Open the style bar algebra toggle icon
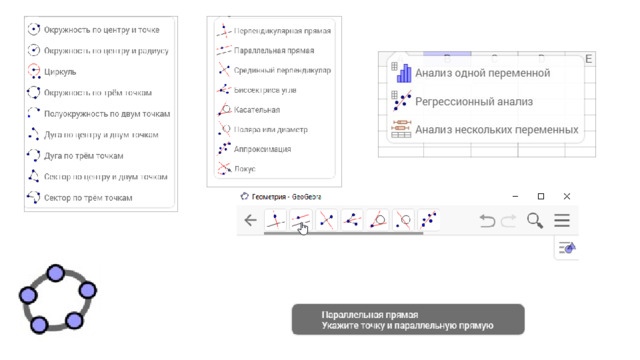The height and width of the screenshot is (360, 640). click(x=567, y=248)
